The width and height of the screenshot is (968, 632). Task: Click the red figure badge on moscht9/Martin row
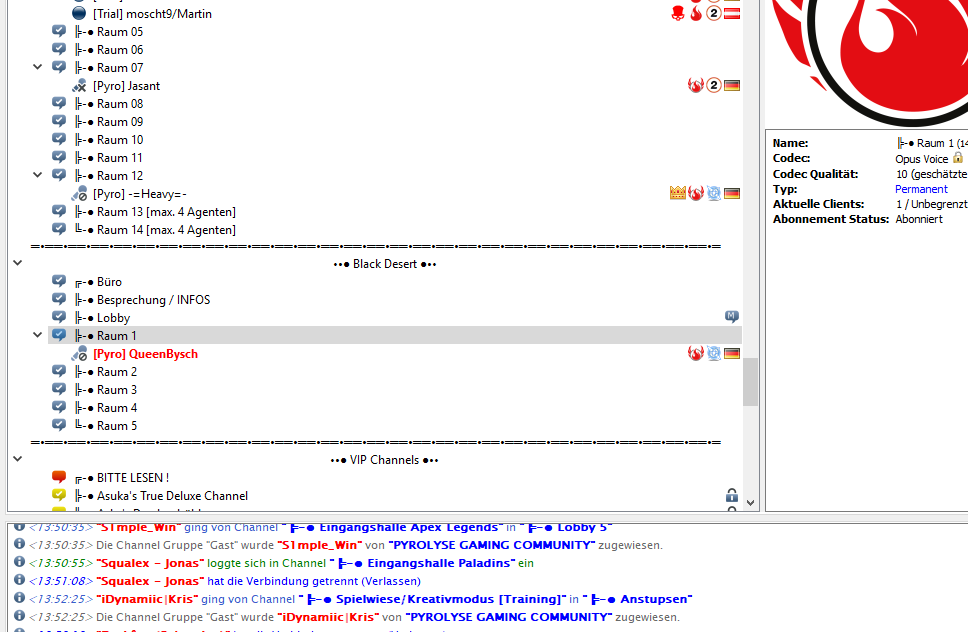[678, 13]
